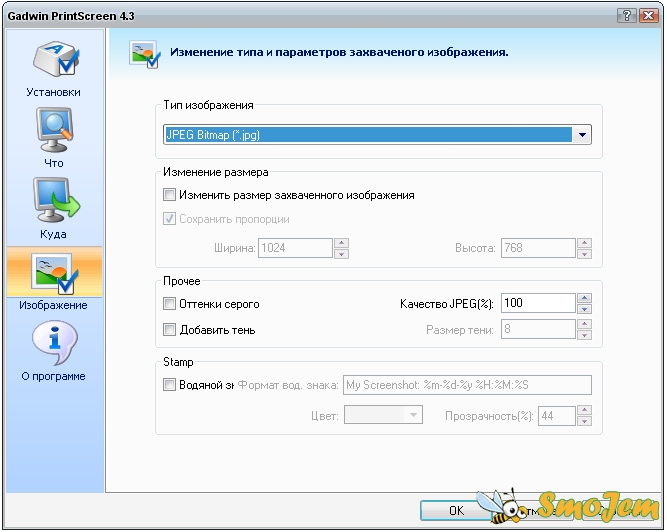The height and width of the screenshot is (532, 667).
Task: Increase Ширина with the up arrow
Action: pyautogui.click(x=342, y=243)
